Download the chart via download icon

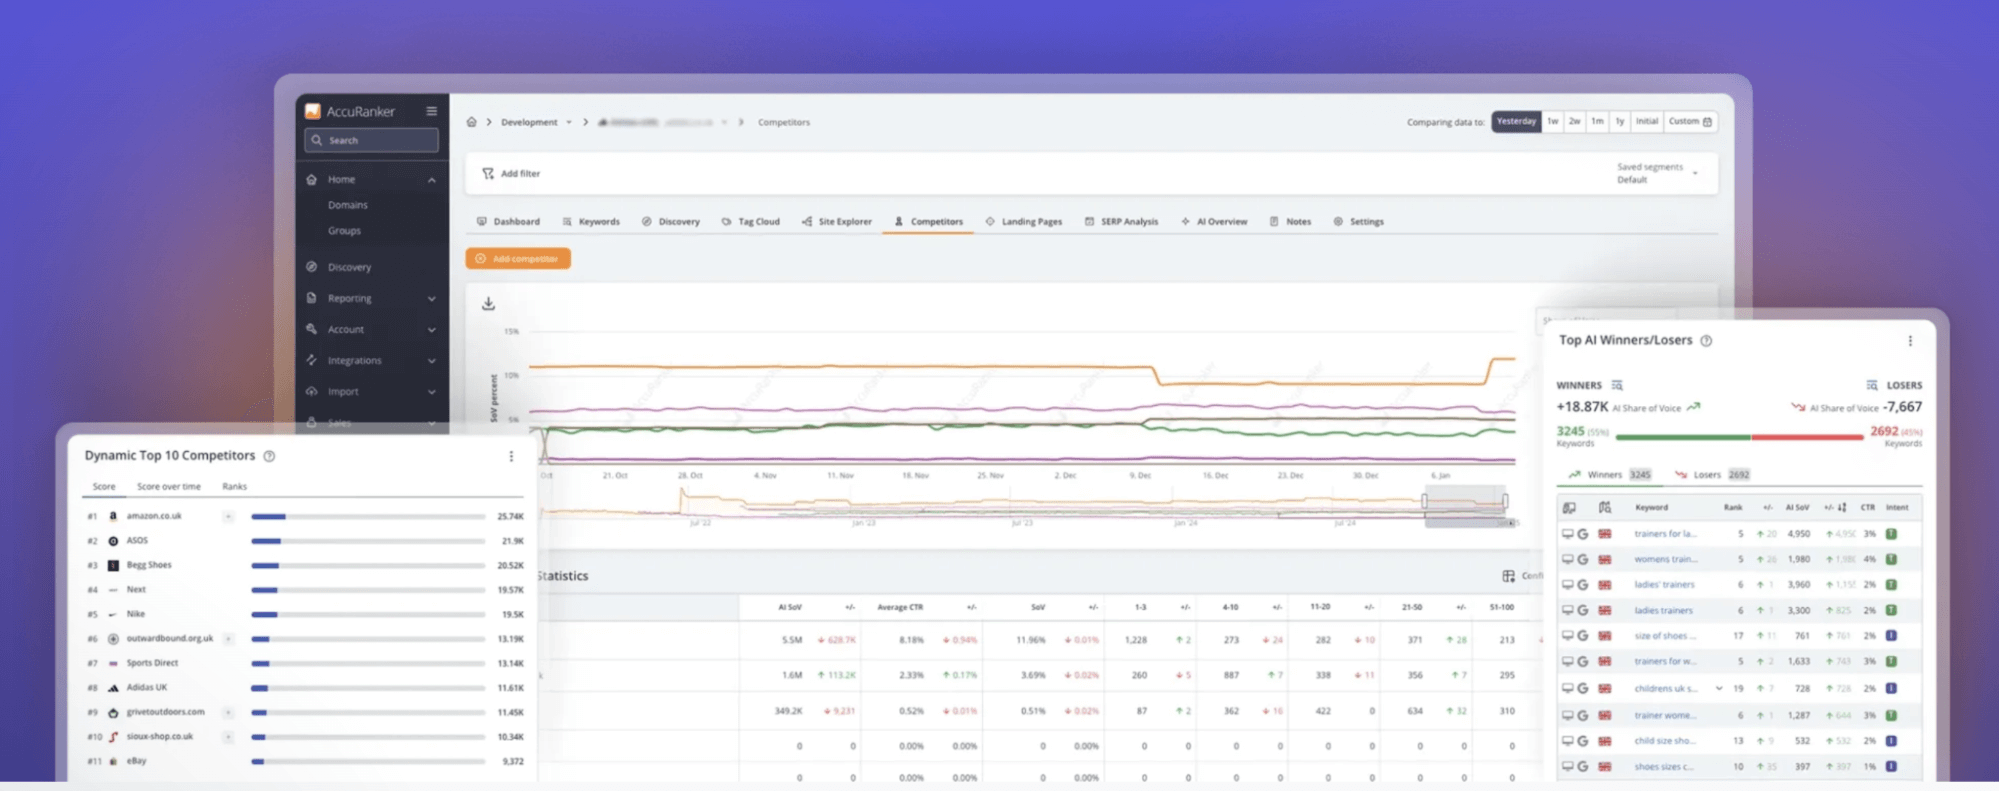[x=488, y=304]
